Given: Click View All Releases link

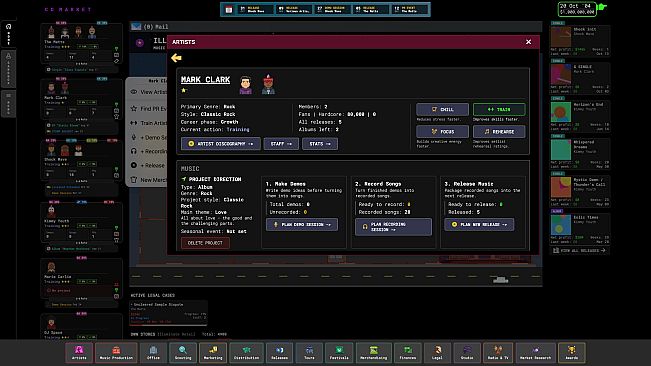Looking at the screenshot, I should pyautogui.click(x=579, y=250).
